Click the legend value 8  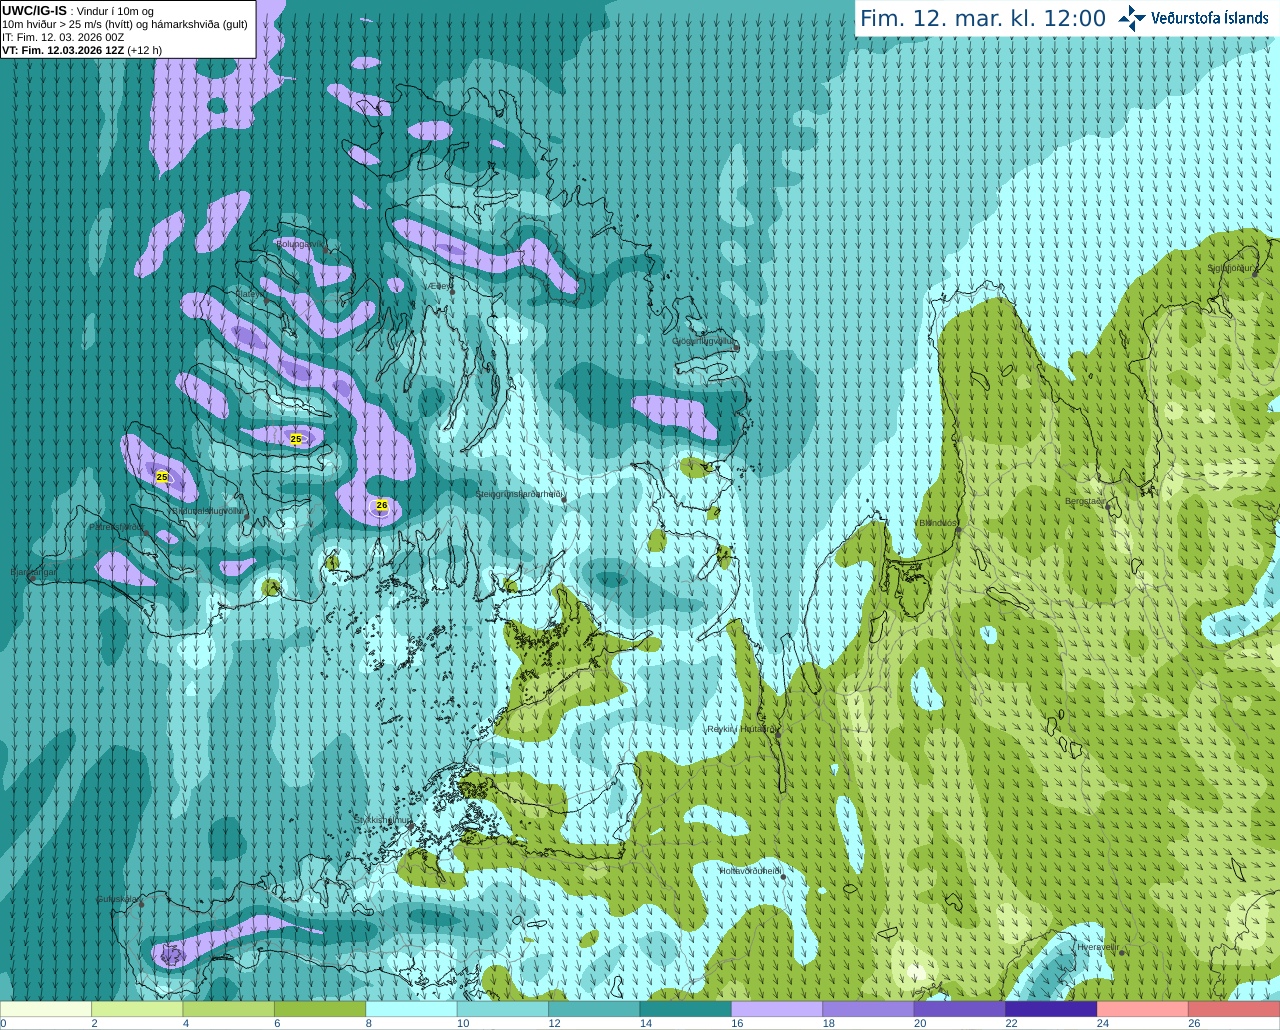point(369,1024)
